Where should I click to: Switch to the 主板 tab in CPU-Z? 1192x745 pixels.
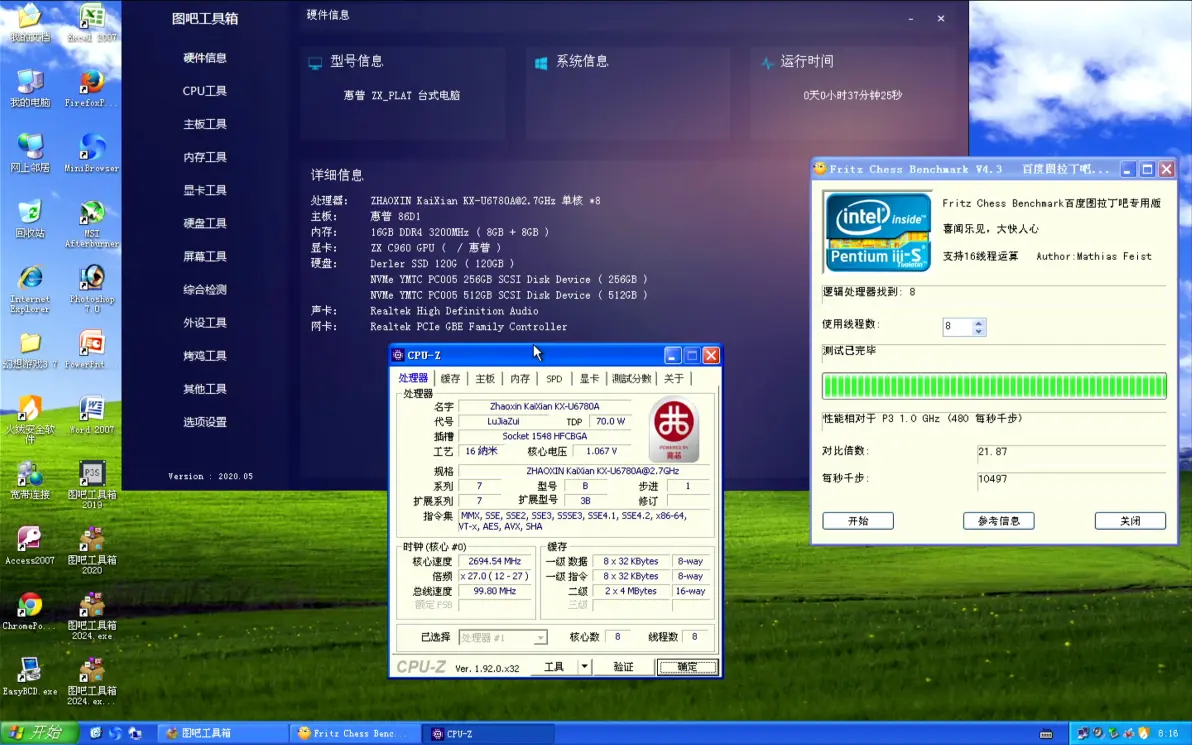pyautogui.click(x=484, y=379)
